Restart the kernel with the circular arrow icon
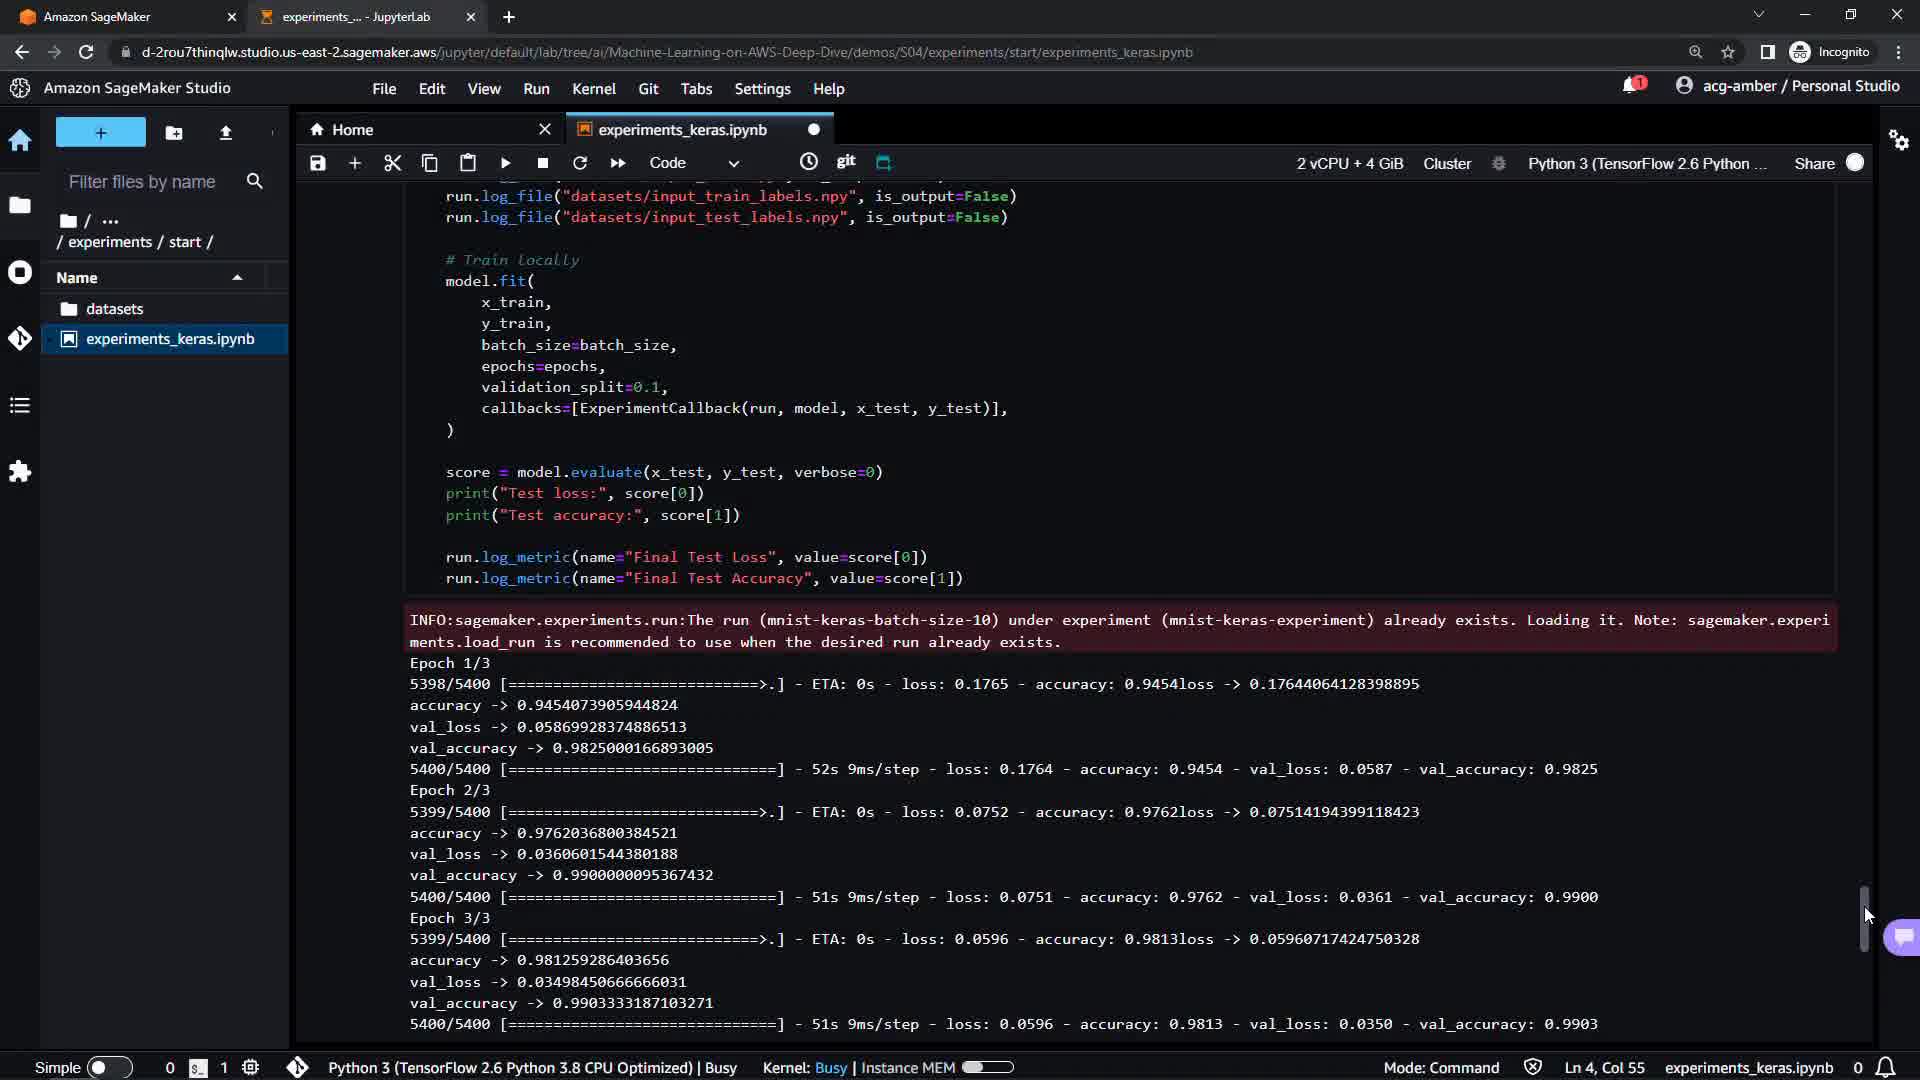 pyautogui.click(x=580, y=163)
